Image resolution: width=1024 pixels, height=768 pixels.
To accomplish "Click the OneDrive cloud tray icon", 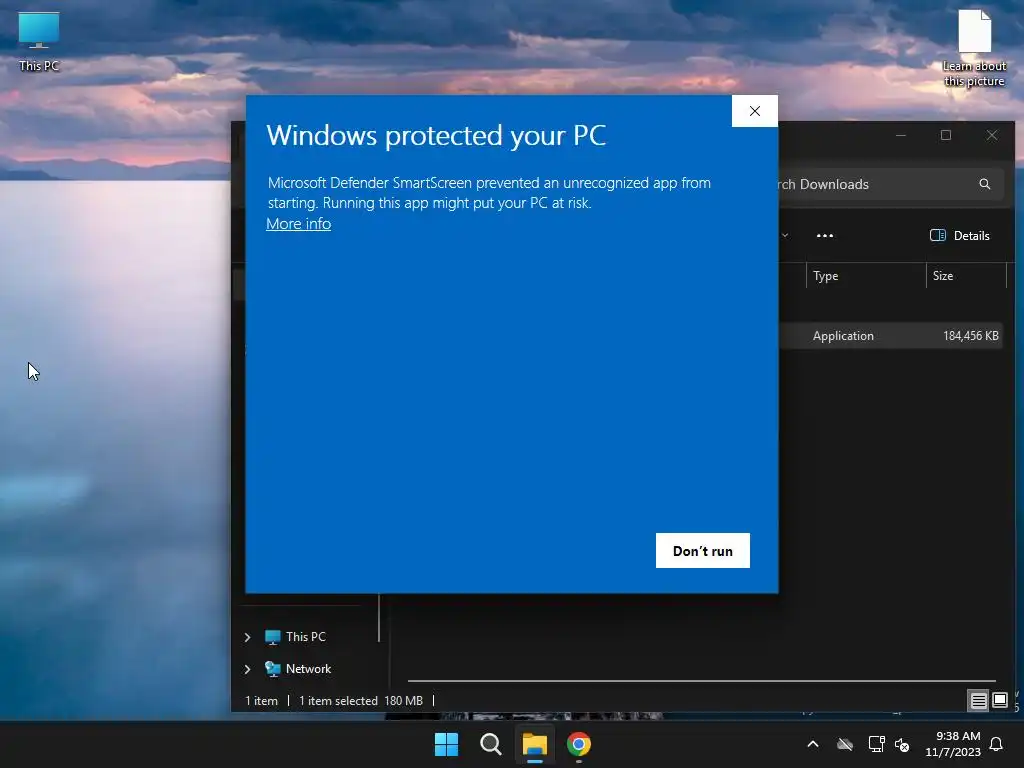I will [x=845, y=744].
